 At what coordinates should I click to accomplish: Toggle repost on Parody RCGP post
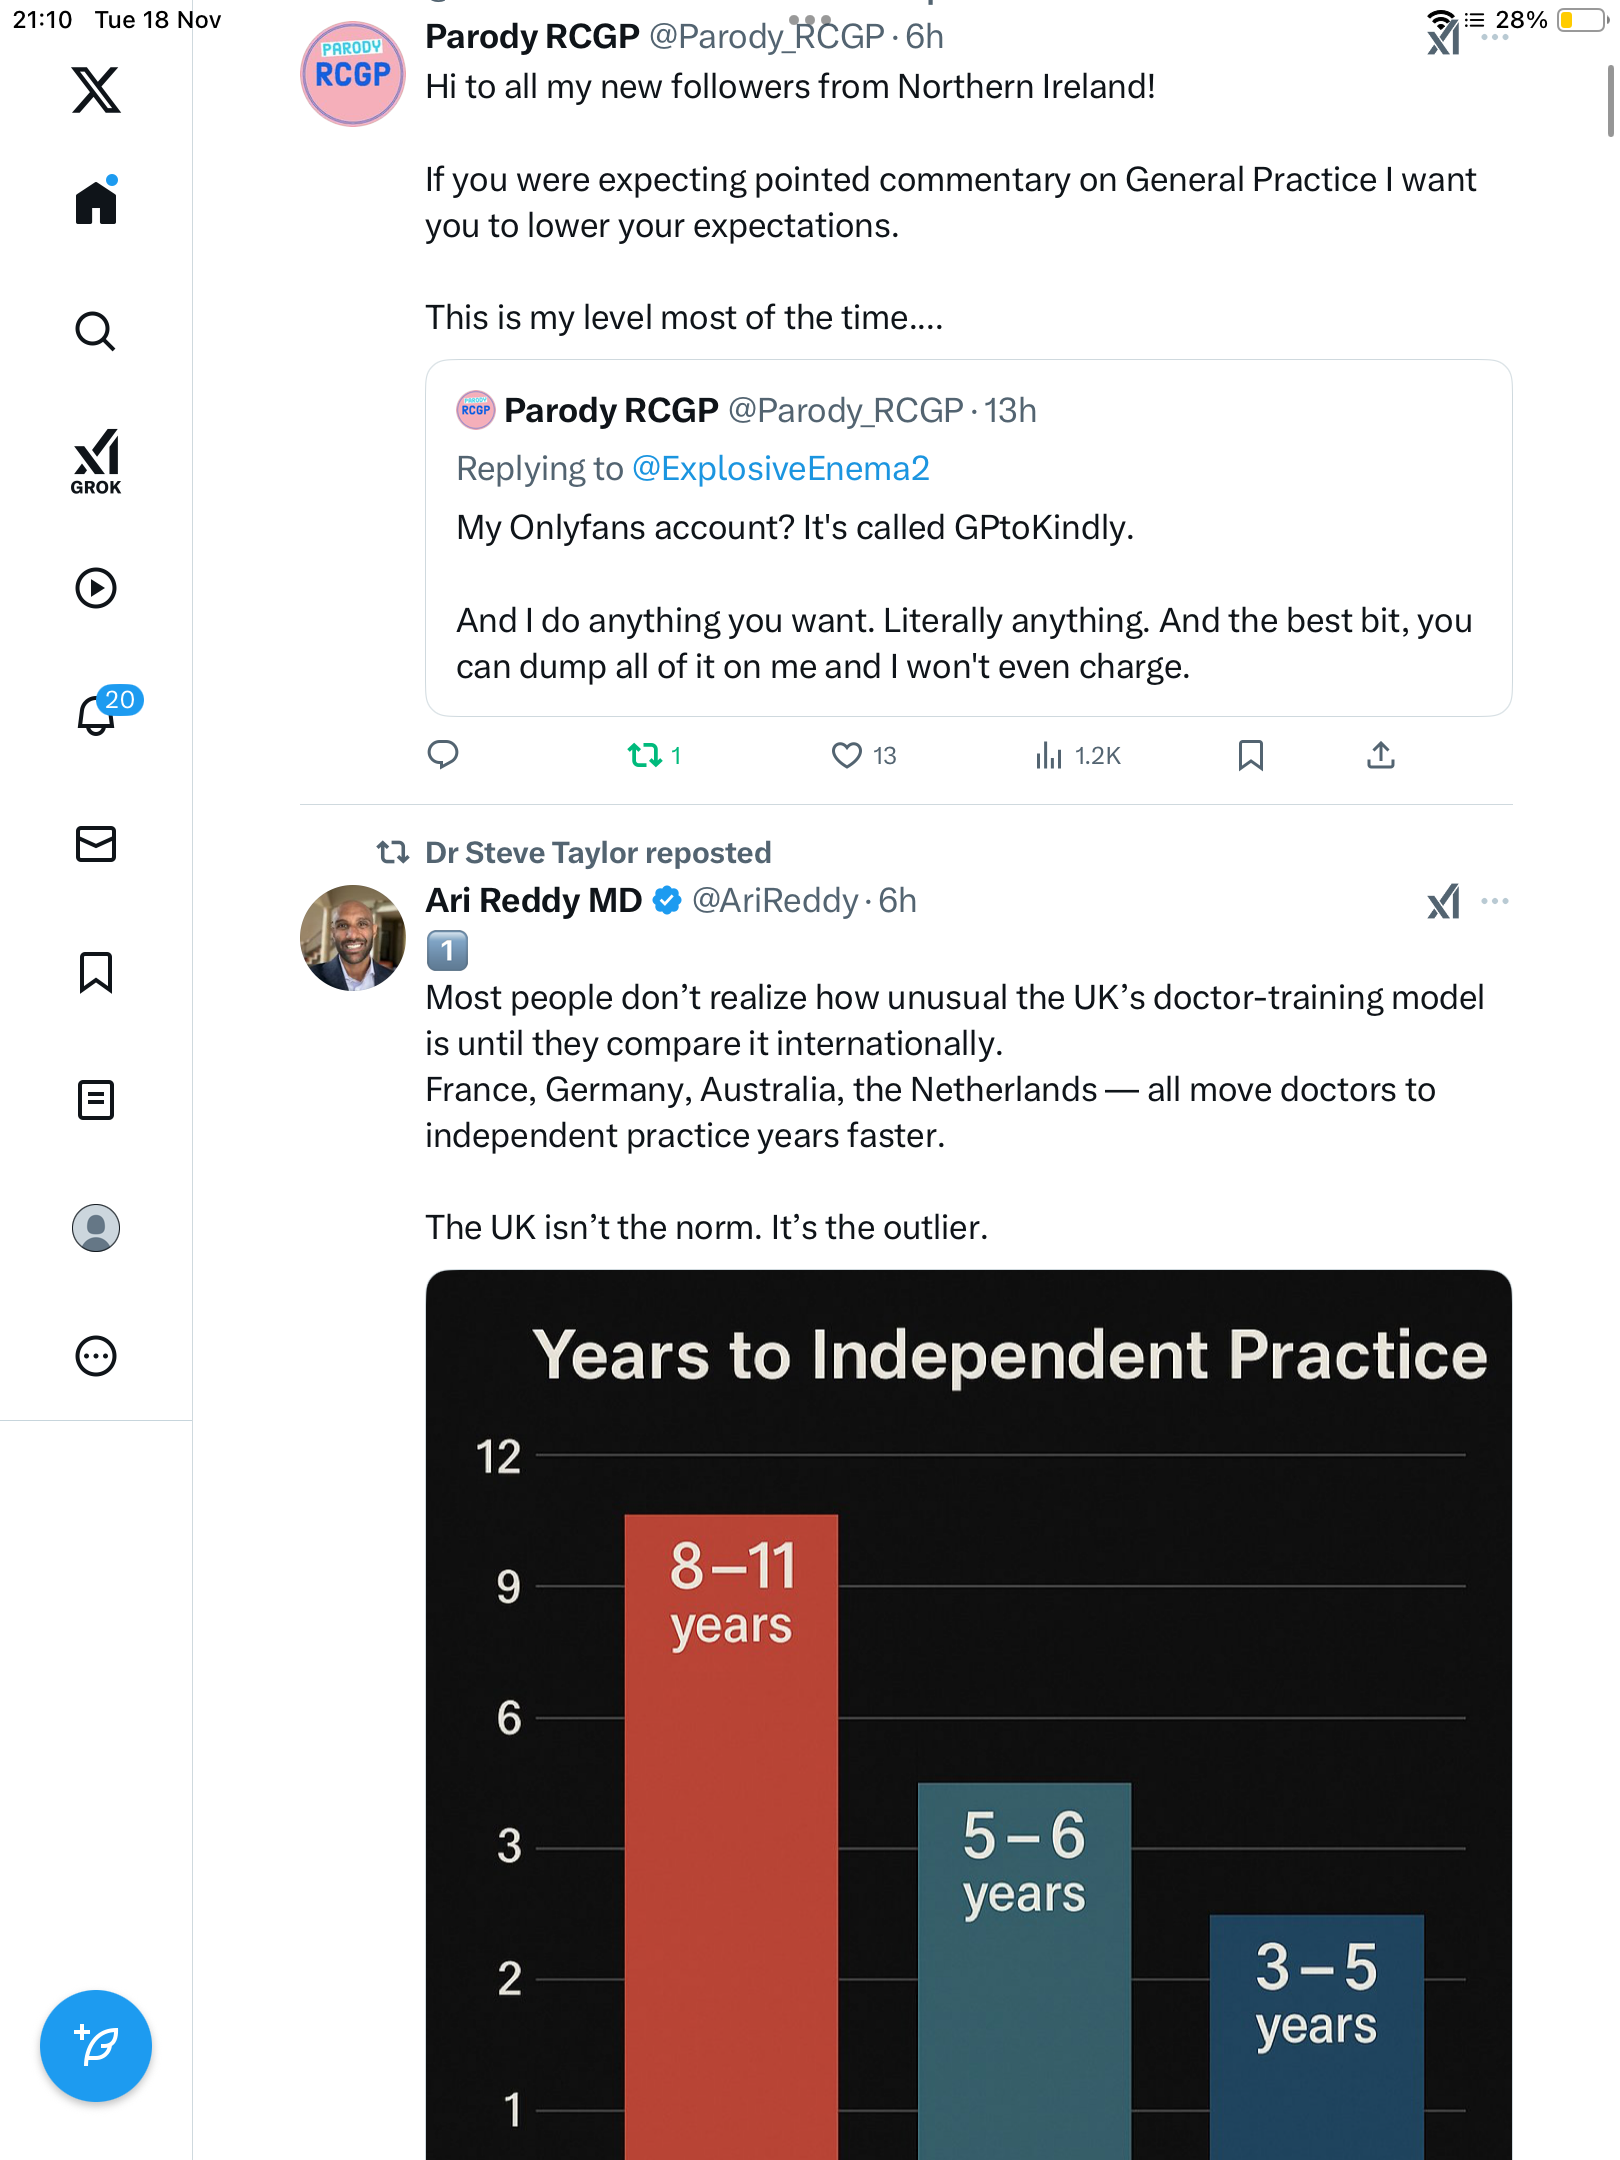(645, 755)
